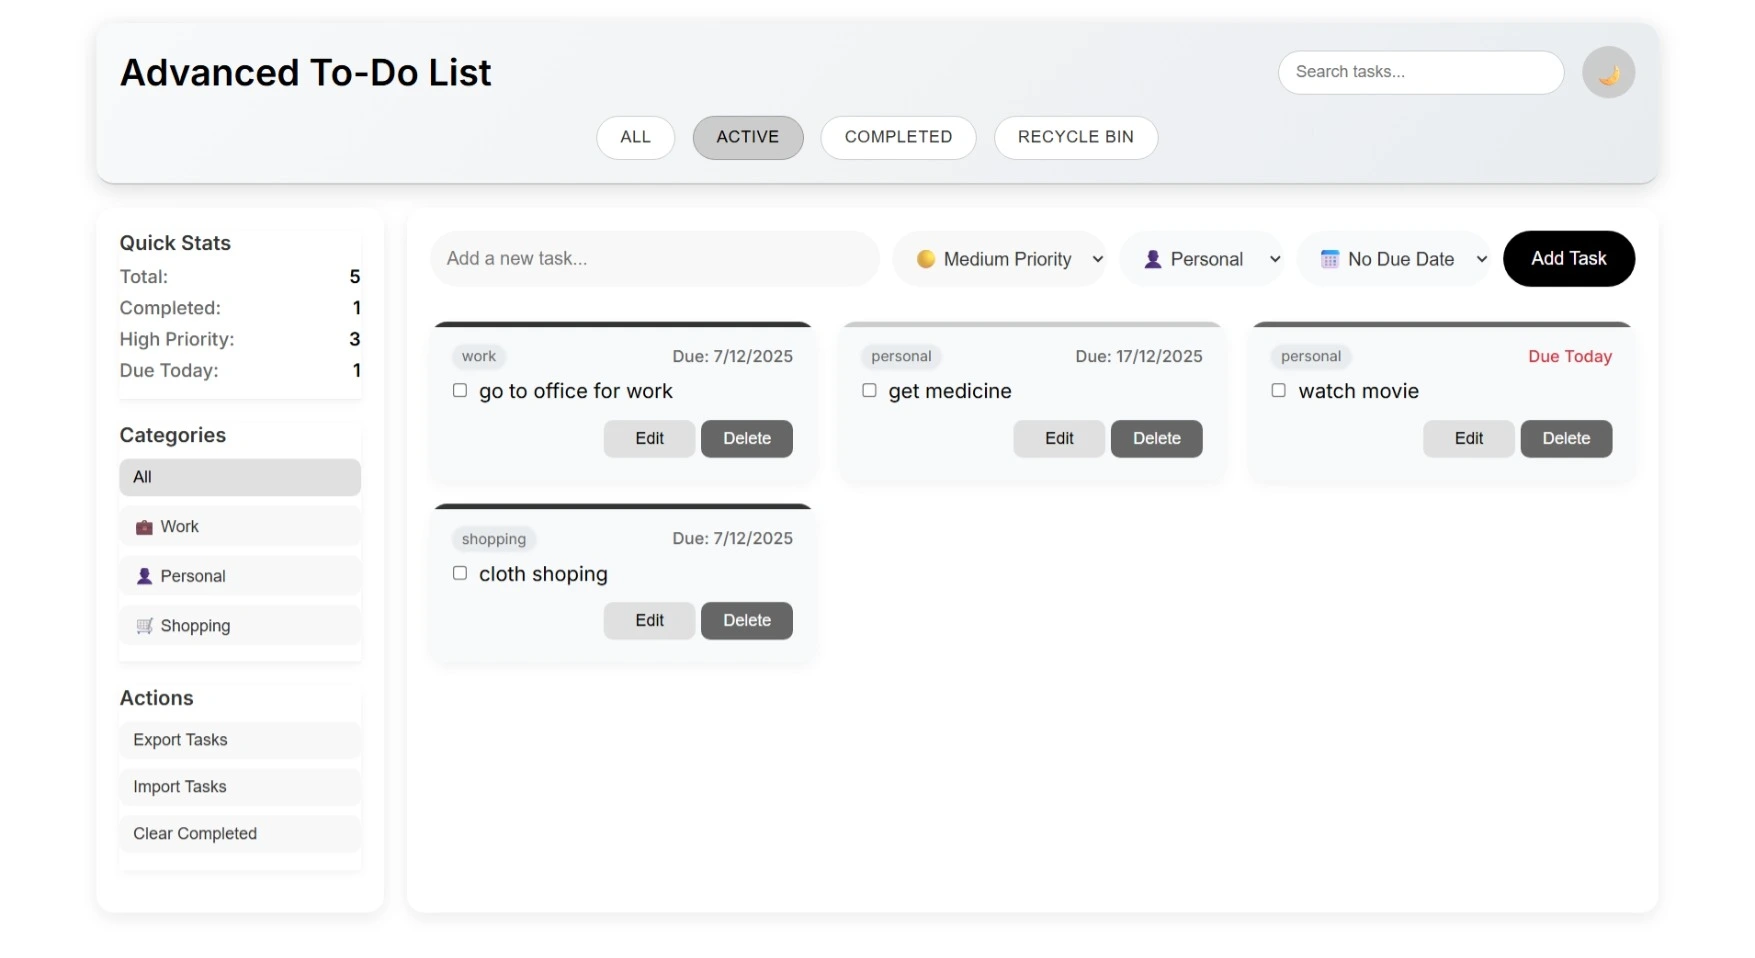Viewport: 1755px width, 958px height.
Task: Click inside the Search tasks field
Action: [x=1419, y=72]
